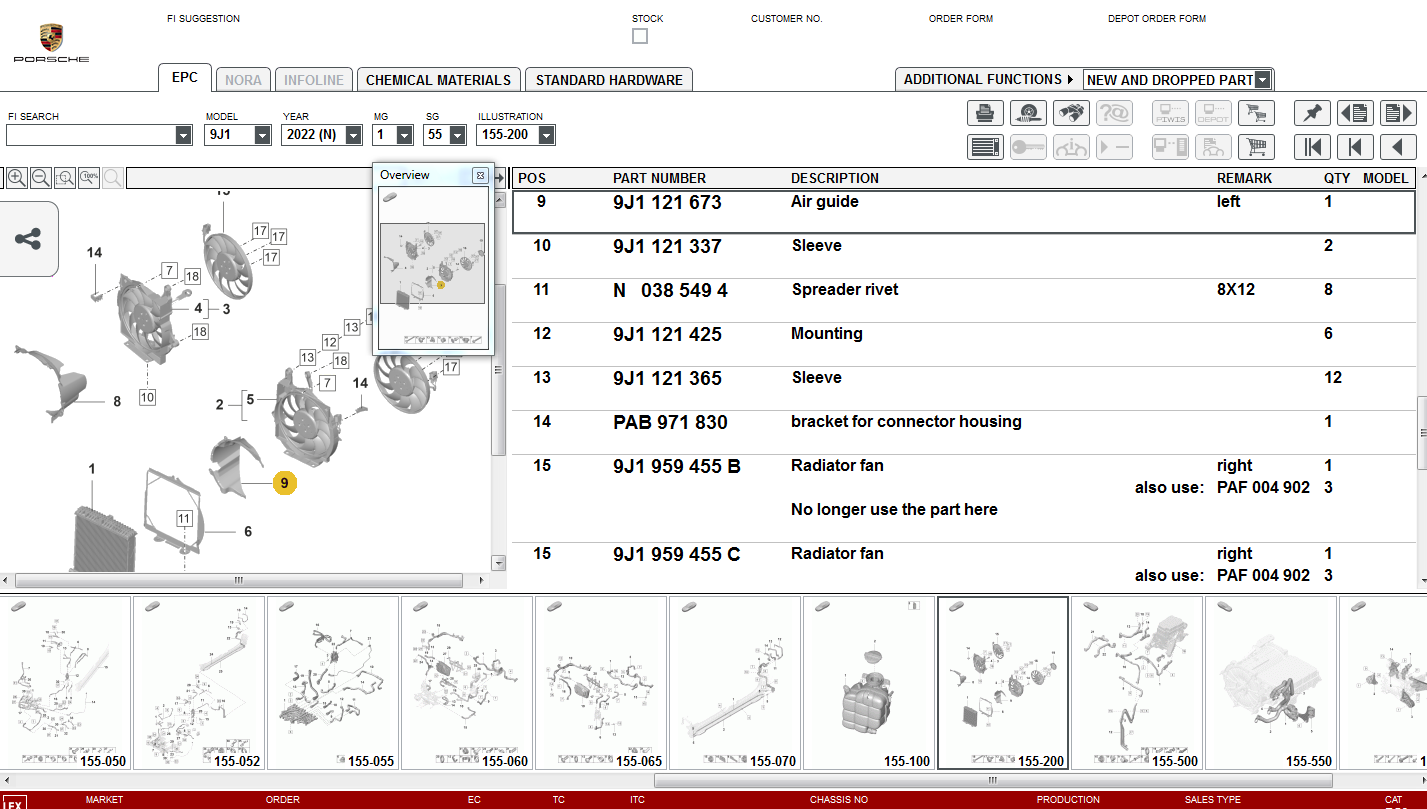Switch to the CHEMICAL MATERIALS tab
The height and width of the screenshot is (809, 1427).
coord(438,79)
